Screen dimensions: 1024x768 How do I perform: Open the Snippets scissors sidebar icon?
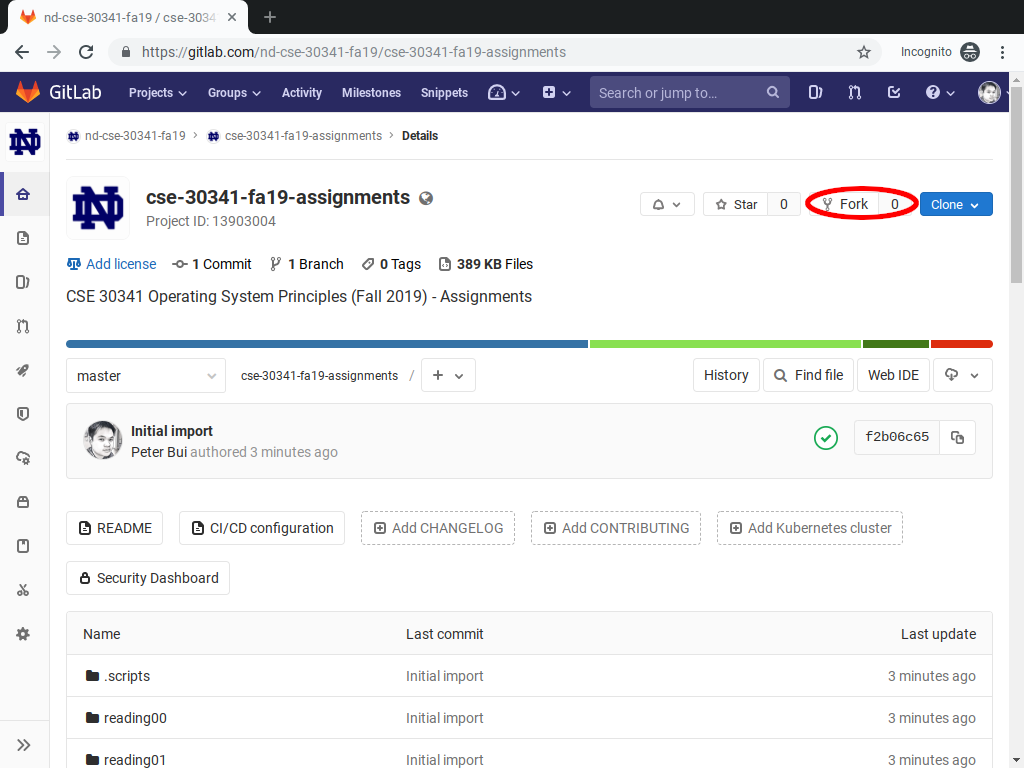click(23, 590)
